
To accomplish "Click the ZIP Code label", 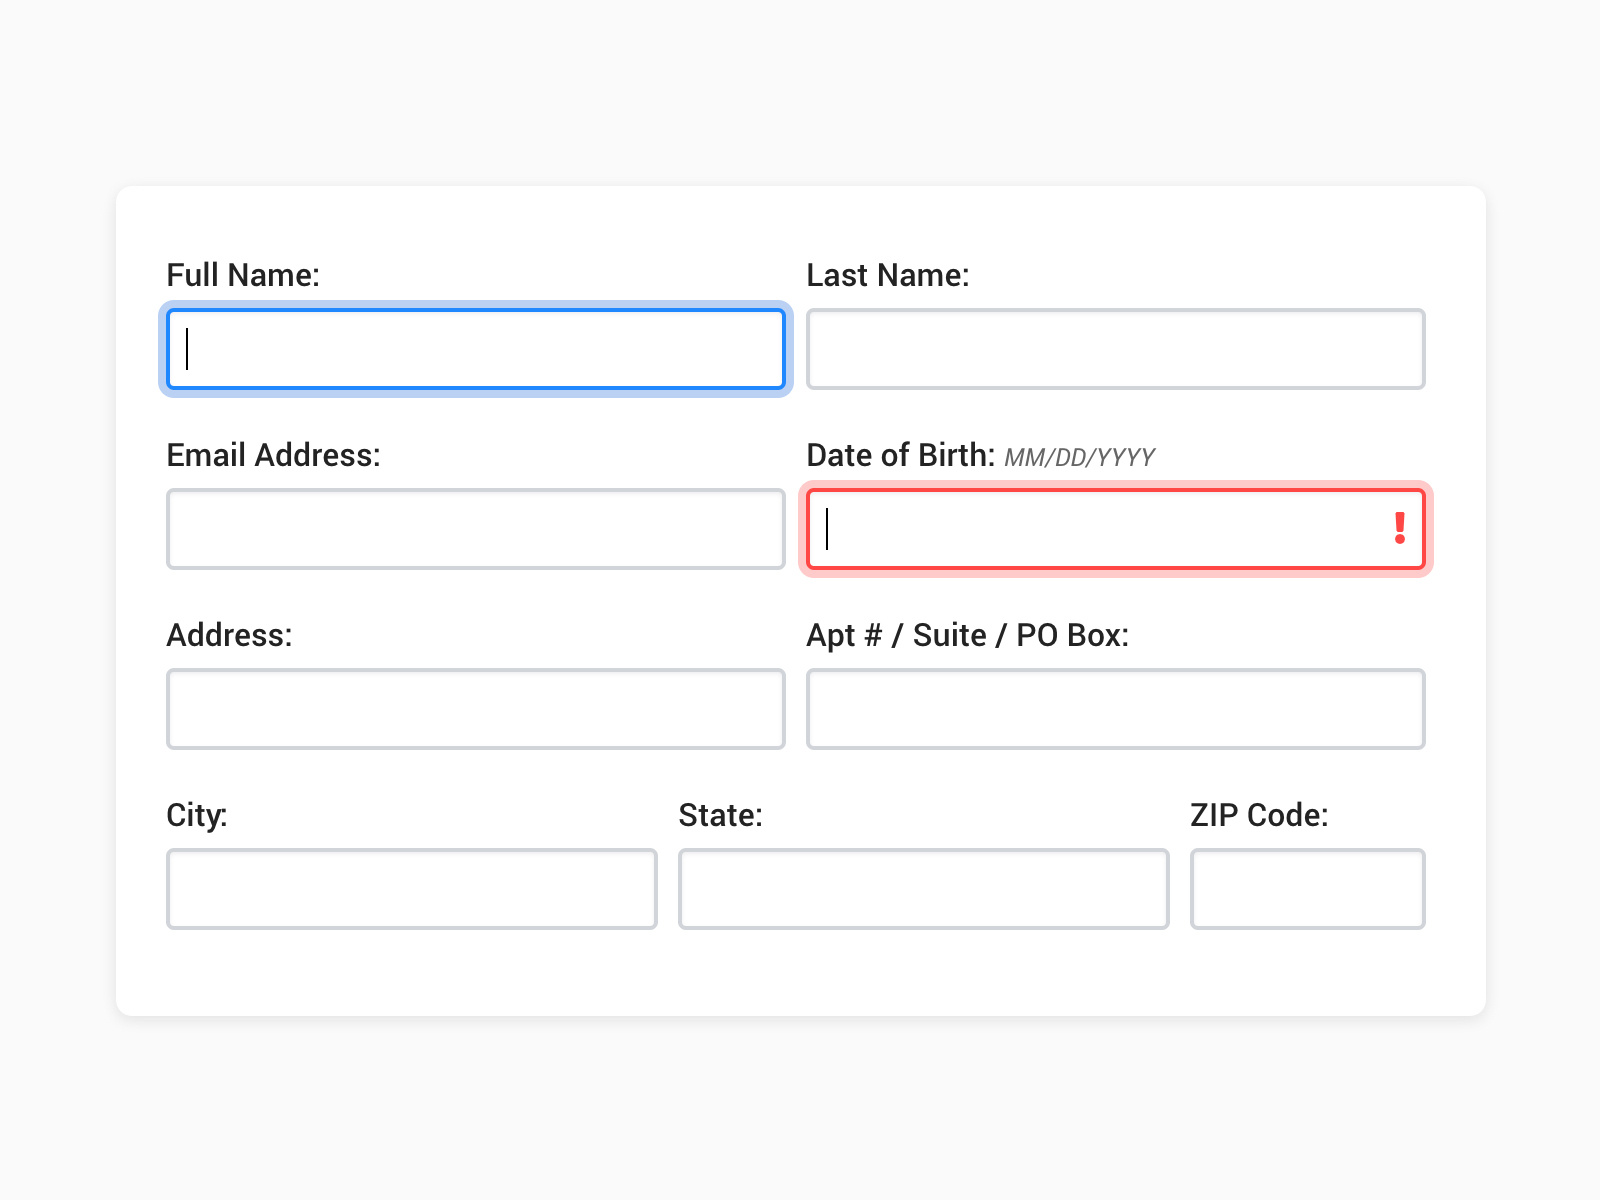I will click(x=1258, y=815).
